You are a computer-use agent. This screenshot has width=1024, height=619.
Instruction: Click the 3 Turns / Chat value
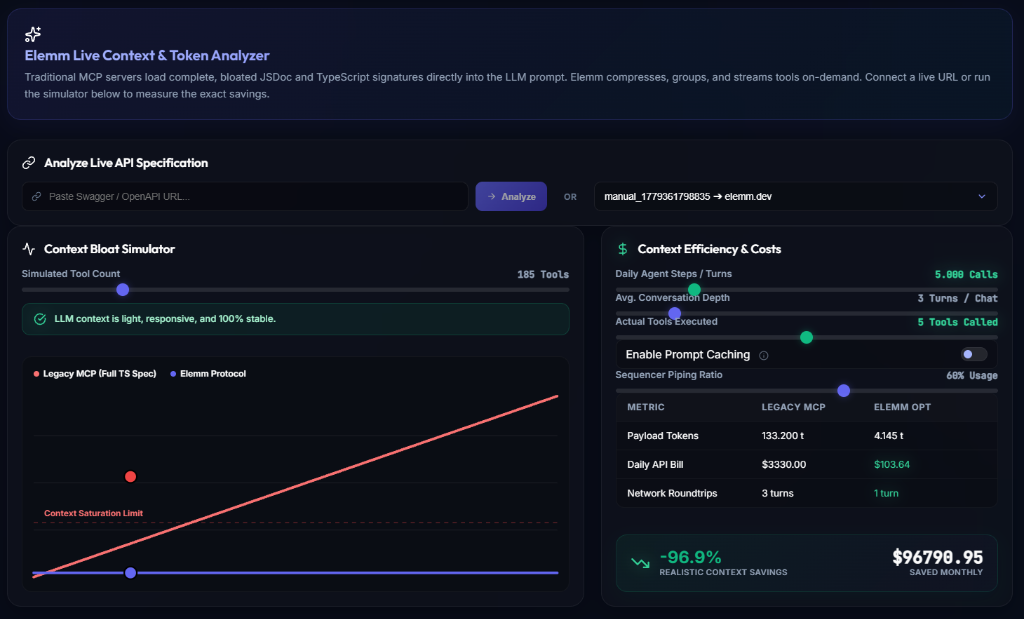coord(957,298)
